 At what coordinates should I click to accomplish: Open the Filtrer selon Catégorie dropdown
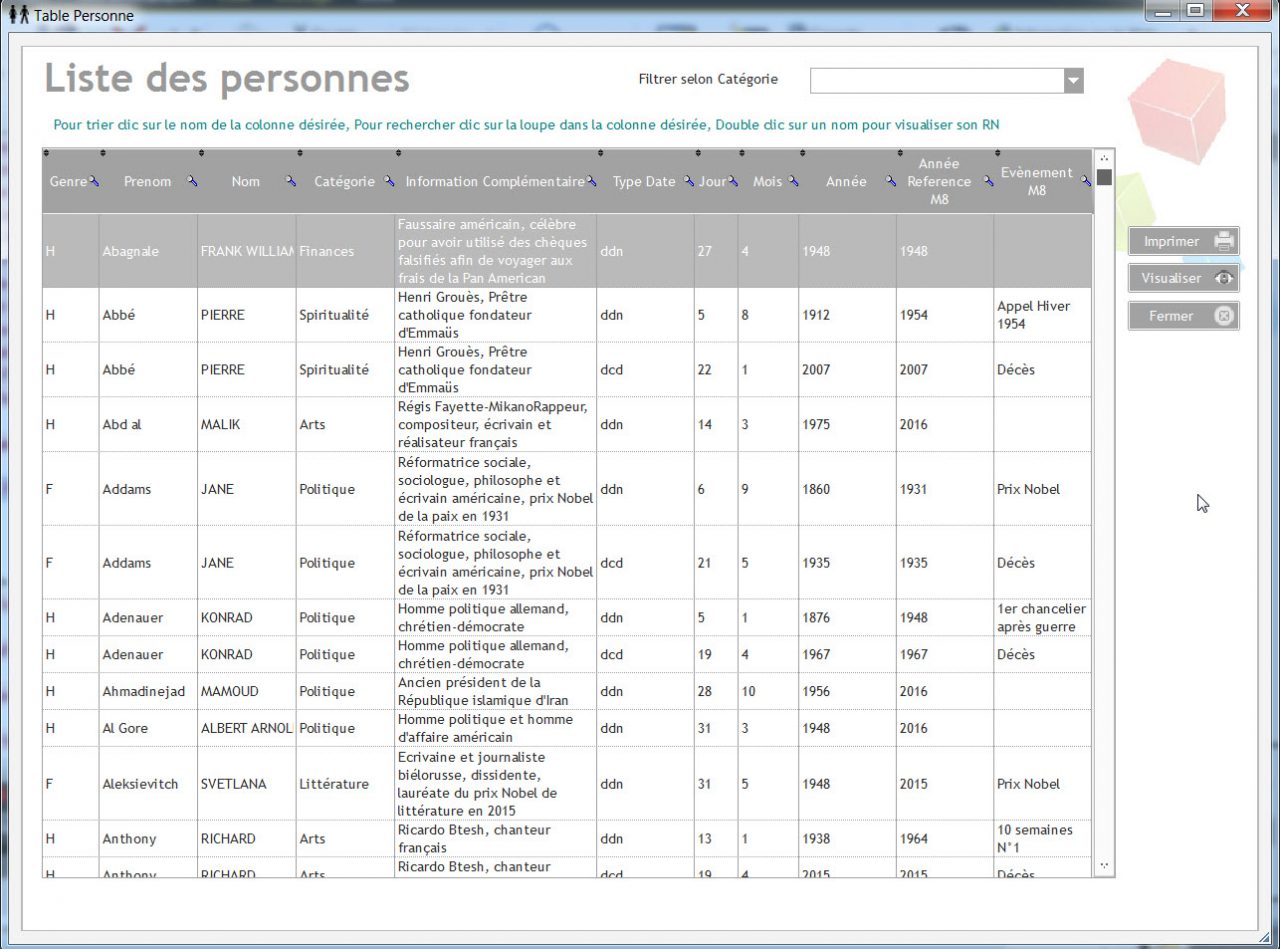point(1073,80)
